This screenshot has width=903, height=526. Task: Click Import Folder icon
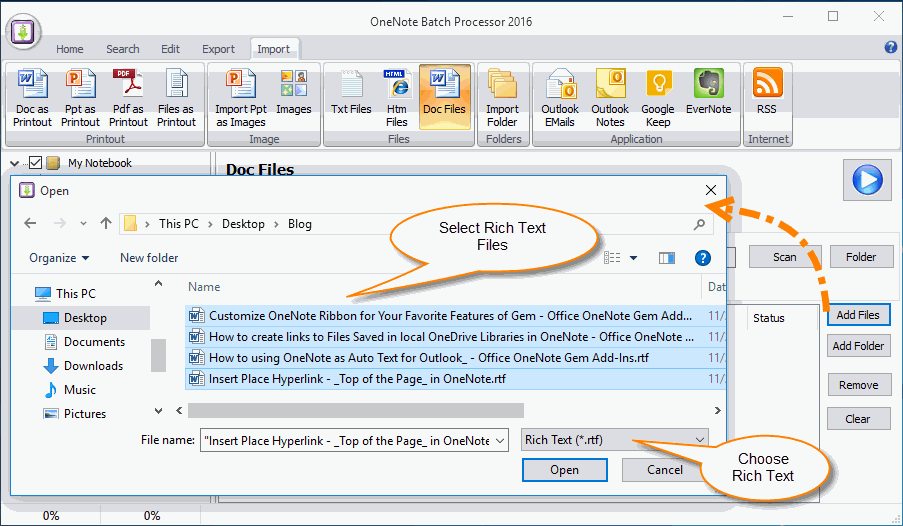coord(502,98)
